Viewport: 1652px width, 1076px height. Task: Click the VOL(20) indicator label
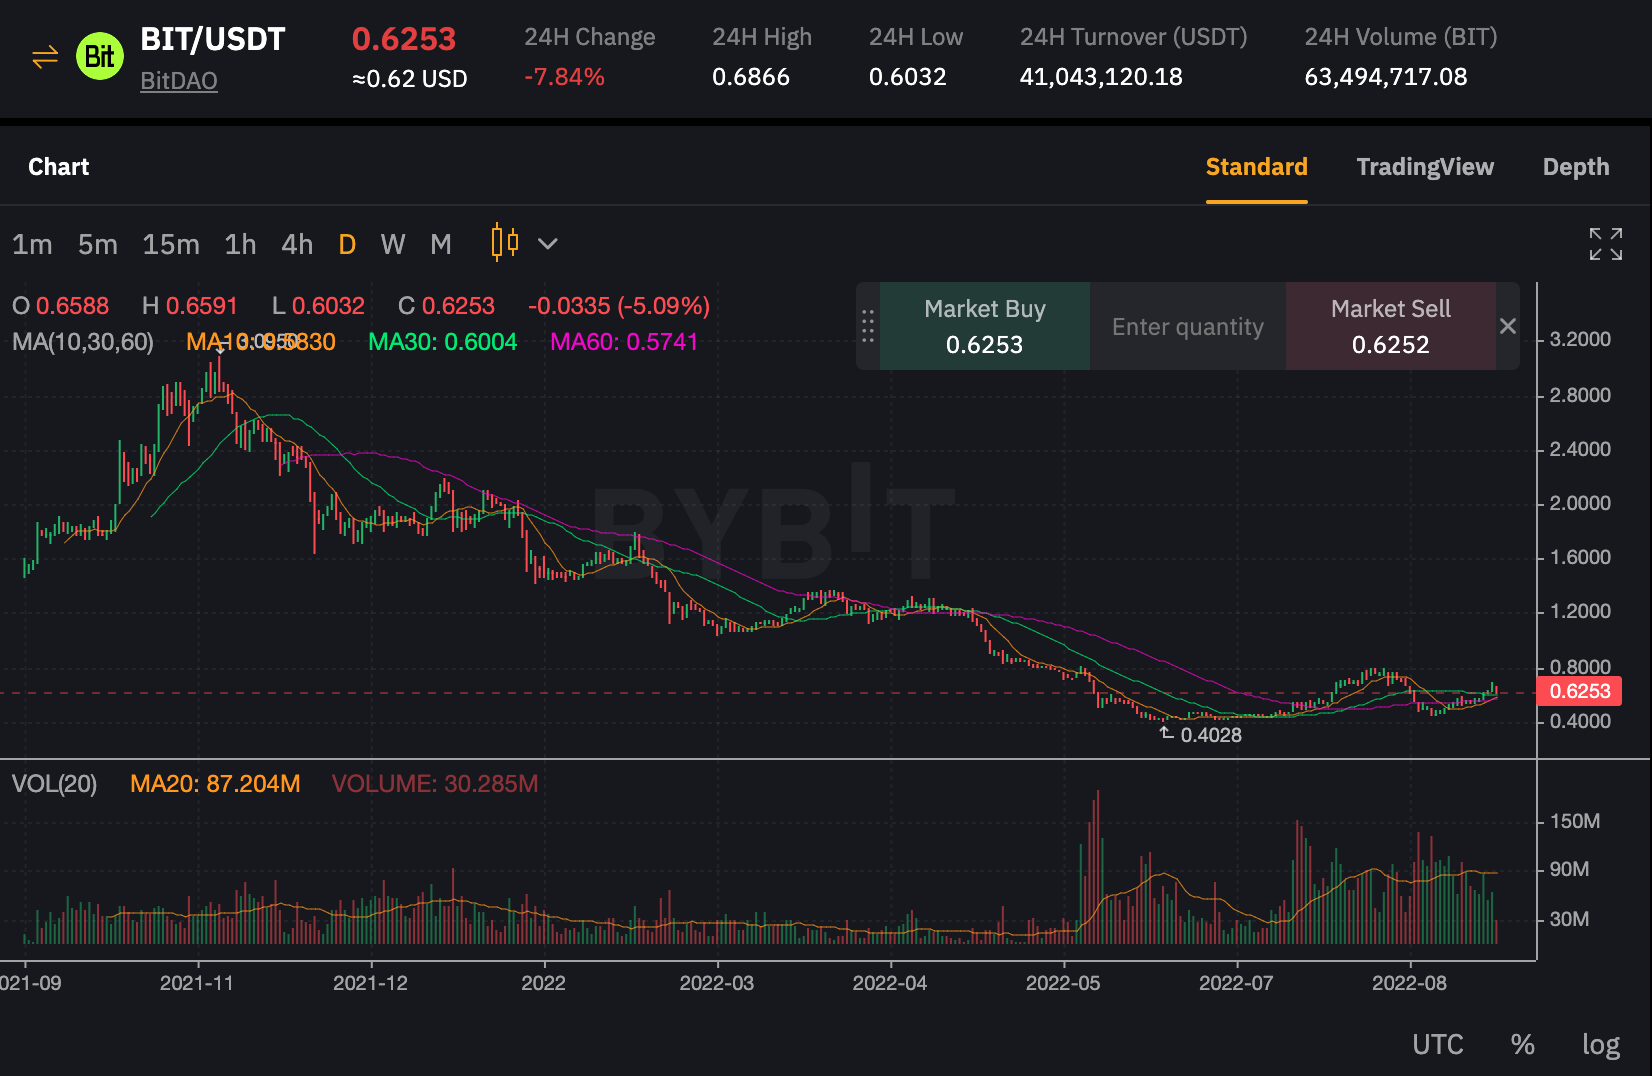tap(54, 784)
